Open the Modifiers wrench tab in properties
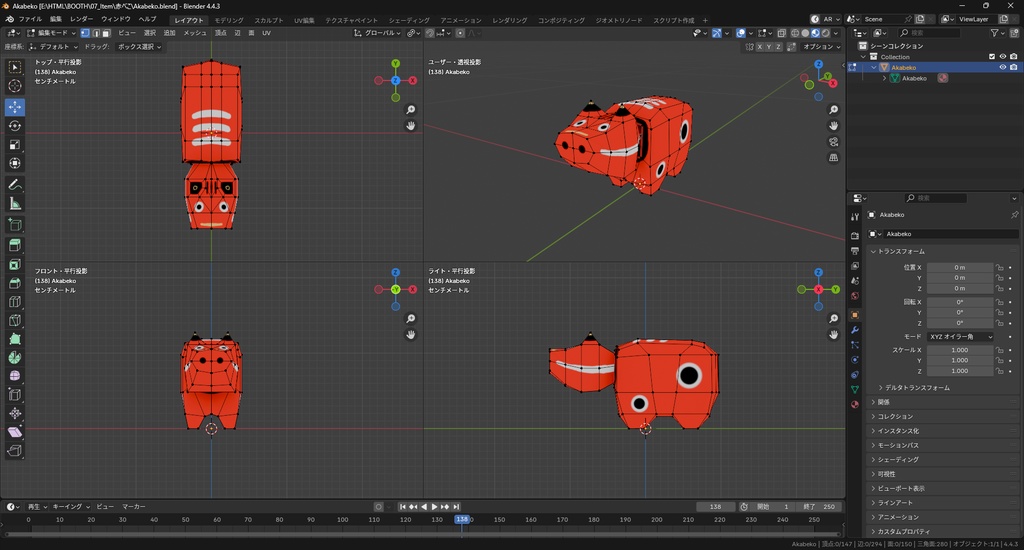 (855, 329)
